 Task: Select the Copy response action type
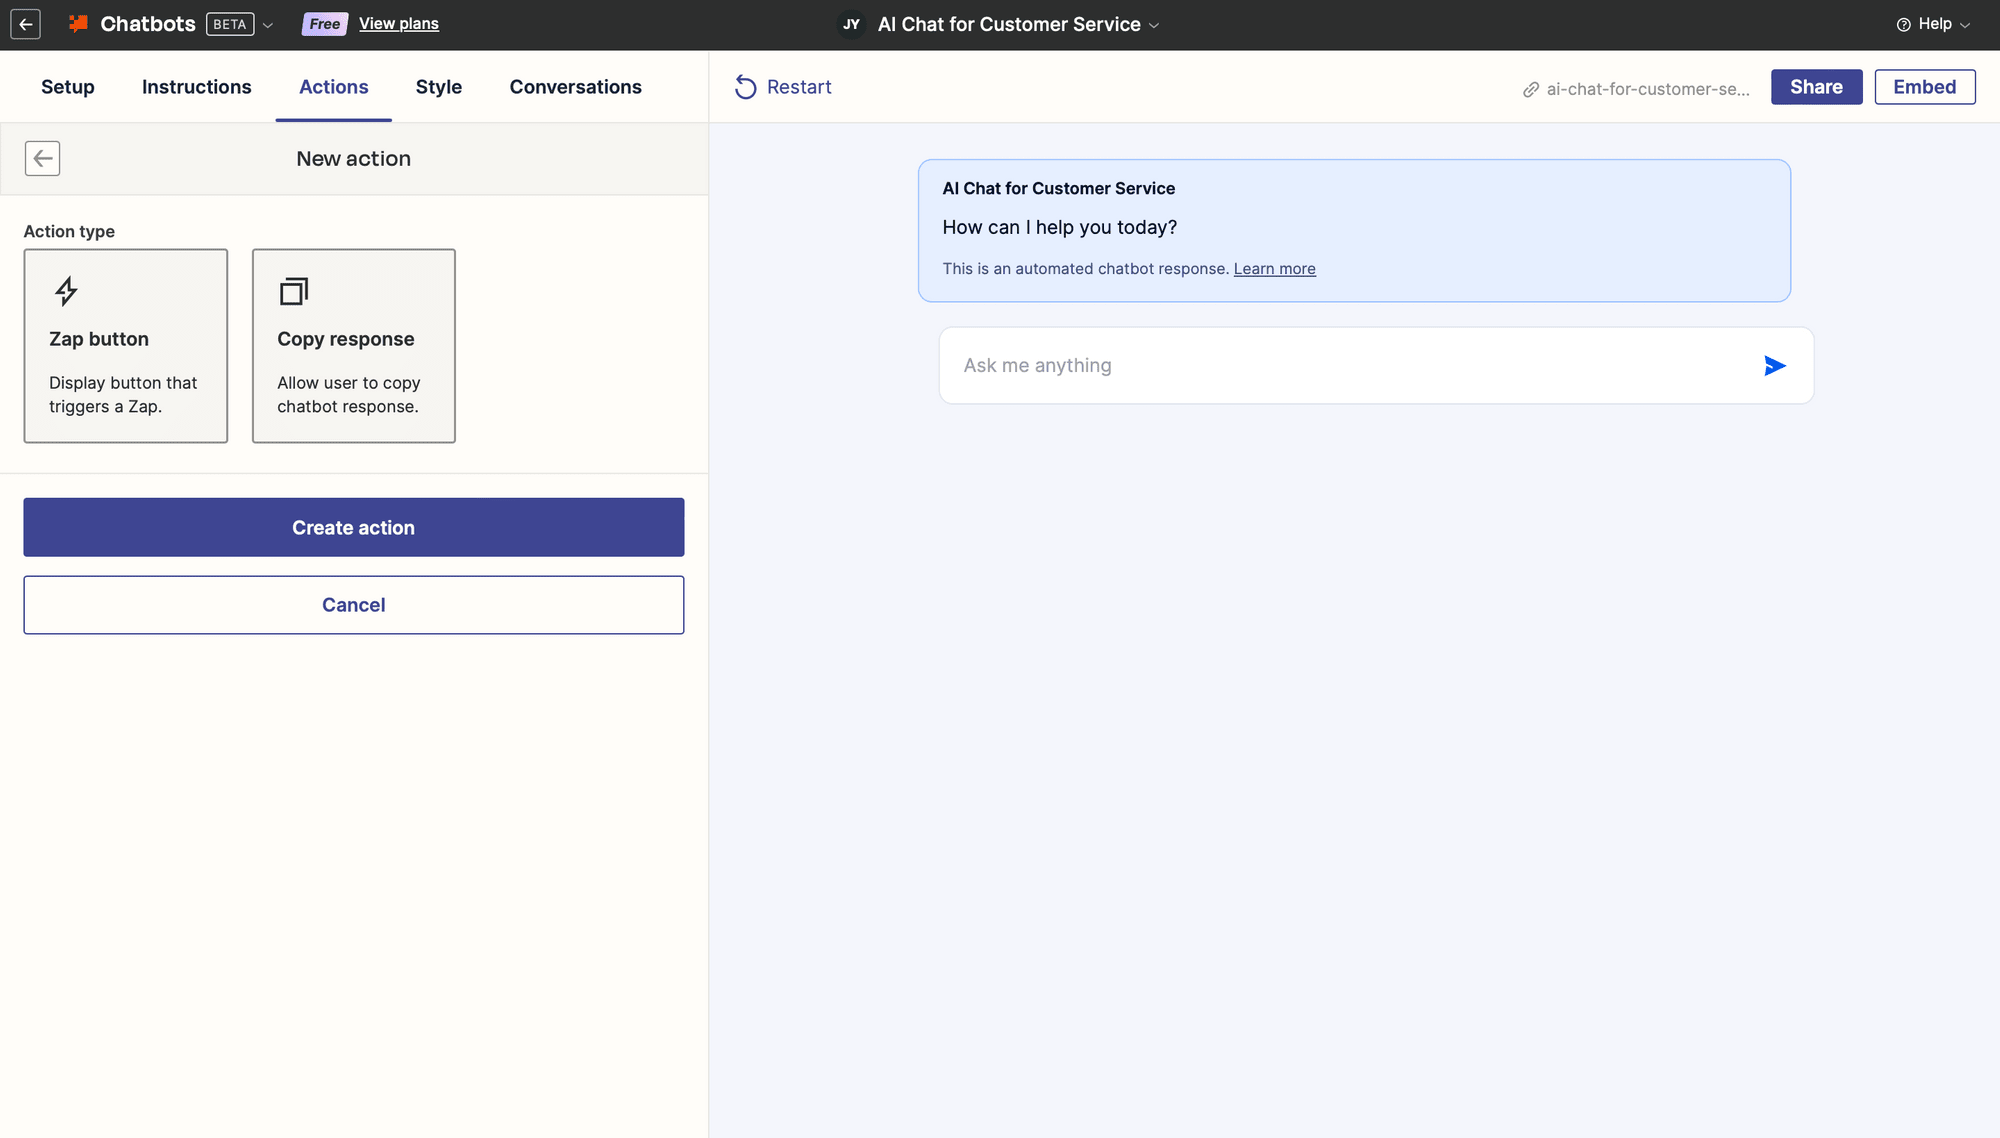[x=354, y=346]
